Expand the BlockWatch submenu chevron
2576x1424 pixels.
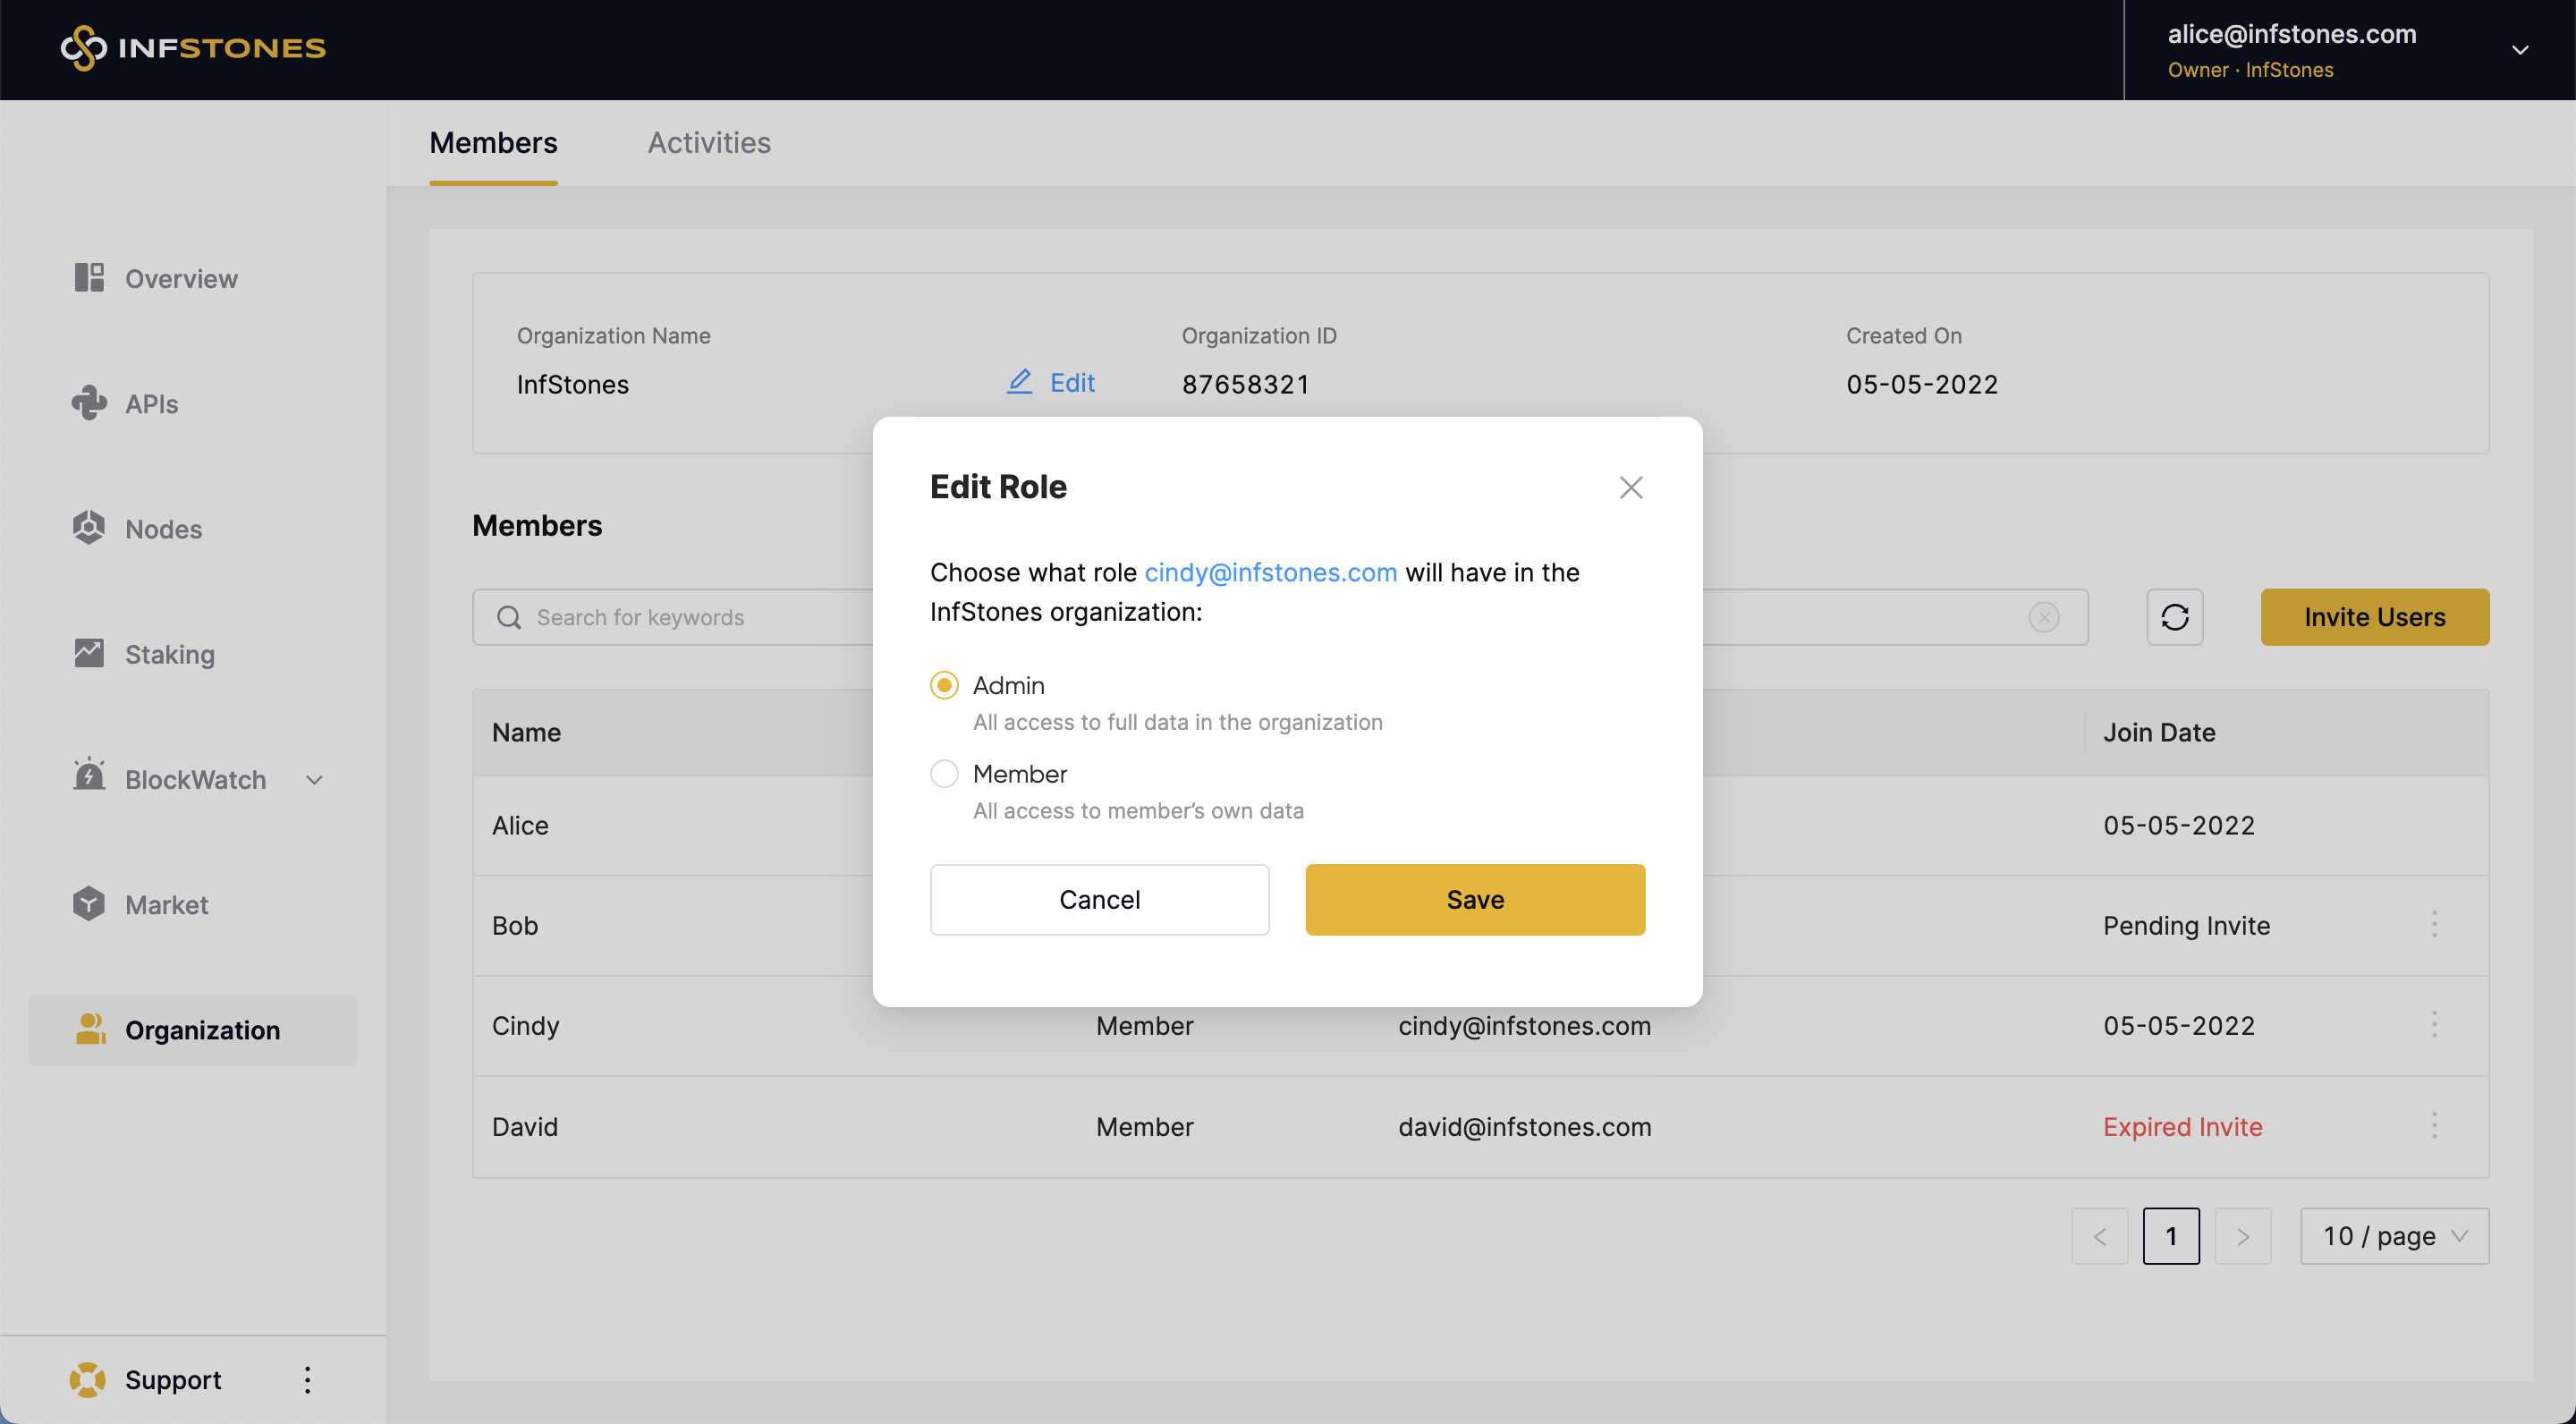click(314, 780)
